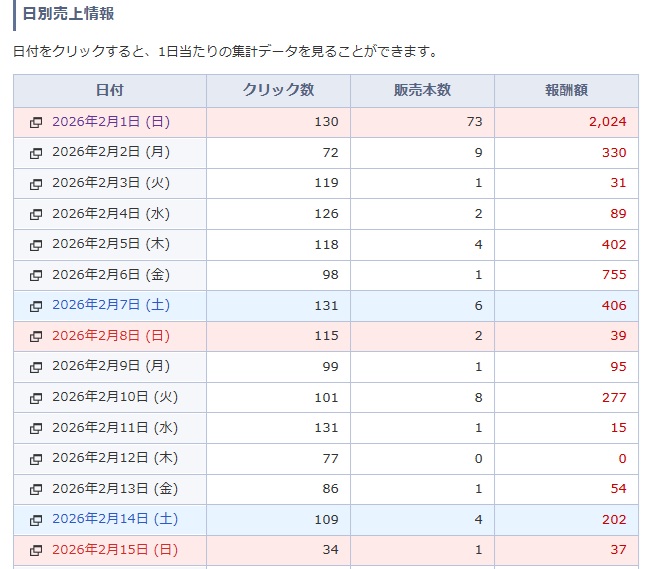Click the 報酬額 column header
Screen dimensions: 655x569
click(x=566, y=90)
